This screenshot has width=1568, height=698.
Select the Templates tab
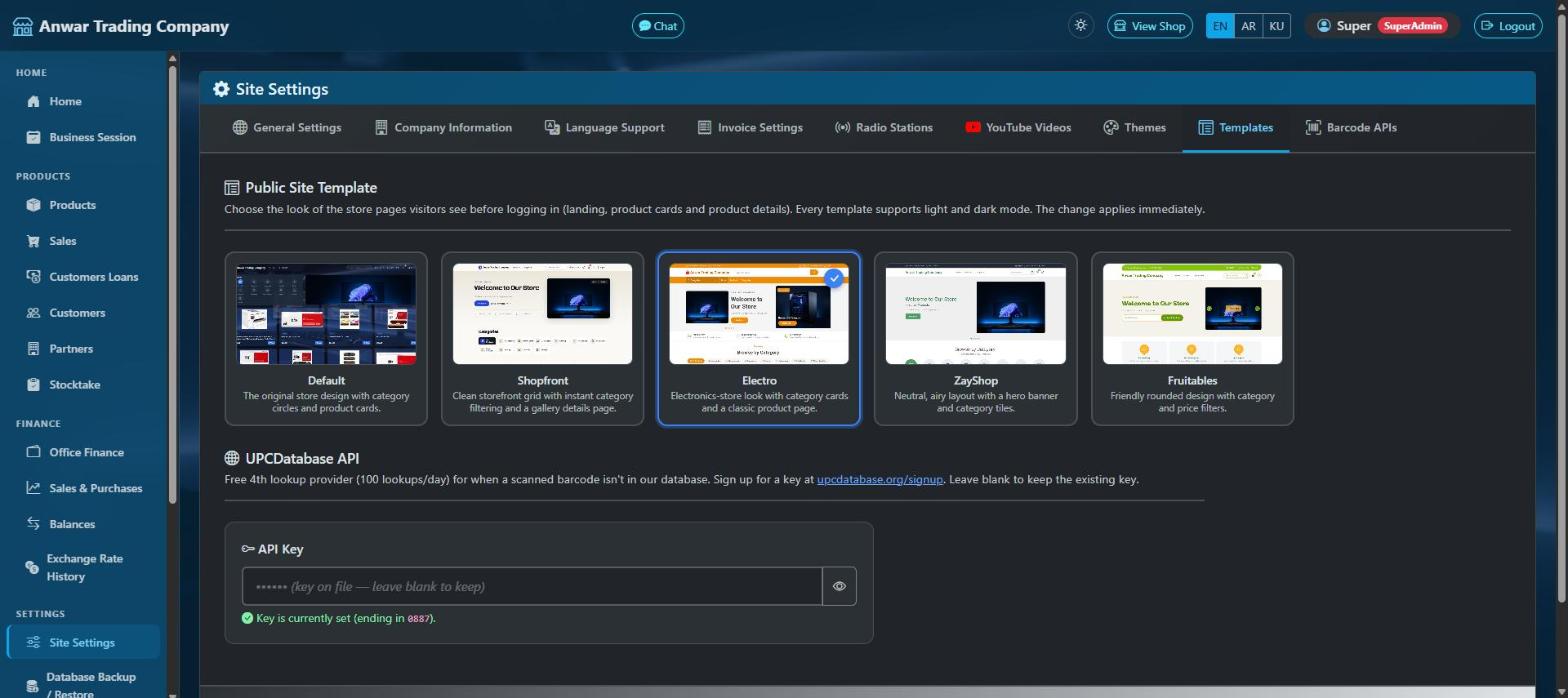click(x=1235, y=128)
